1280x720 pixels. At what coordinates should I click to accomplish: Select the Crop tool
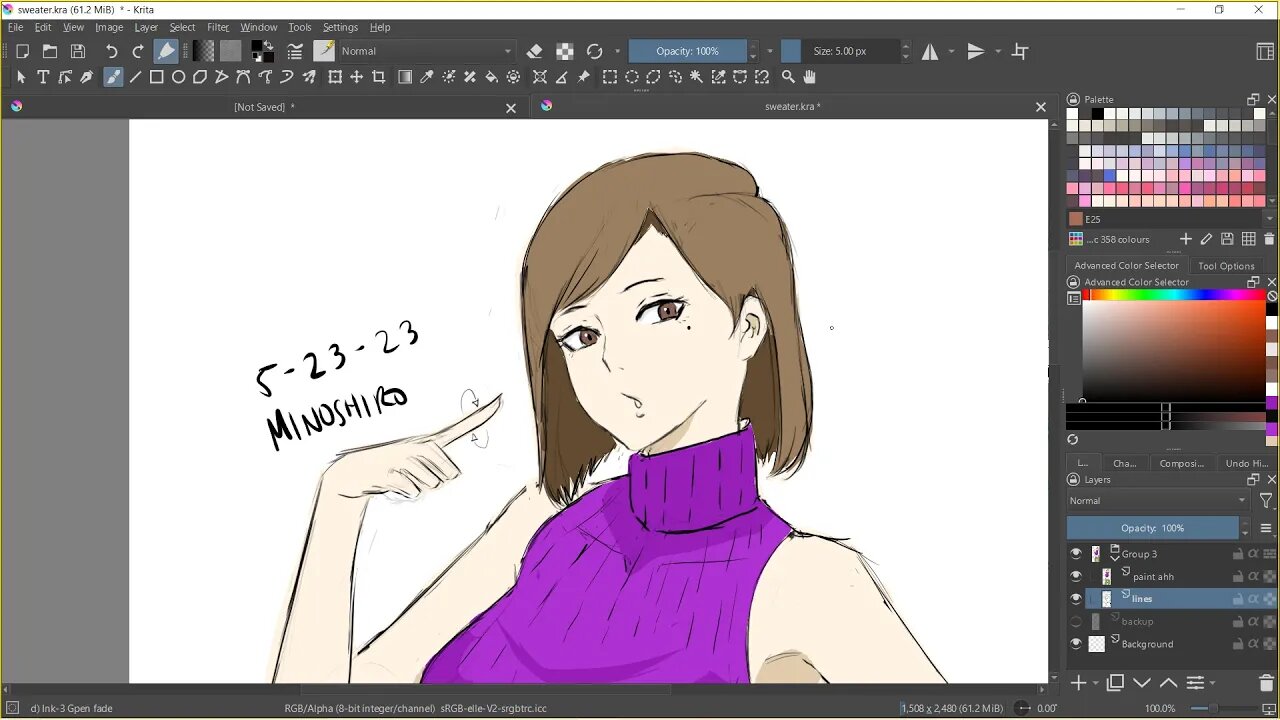click(x=379, y=77)
